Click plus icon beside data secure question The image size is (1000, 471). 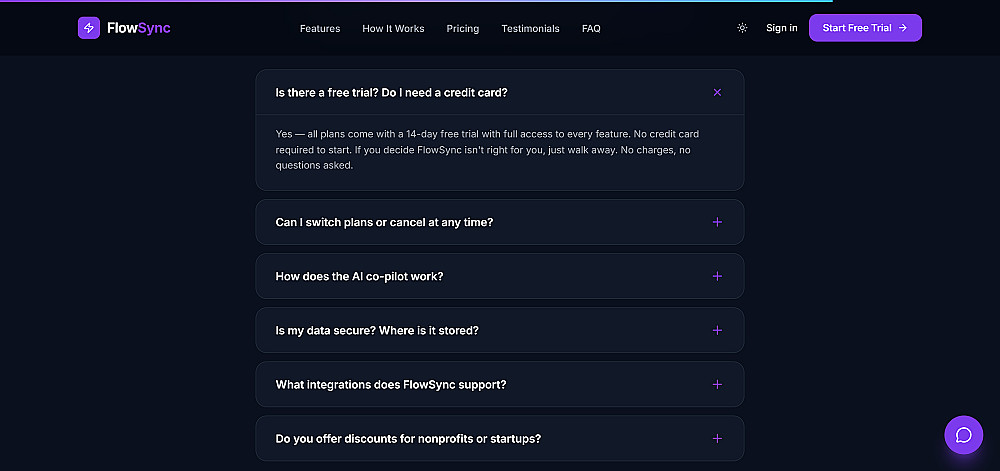(x=717, y=330)
